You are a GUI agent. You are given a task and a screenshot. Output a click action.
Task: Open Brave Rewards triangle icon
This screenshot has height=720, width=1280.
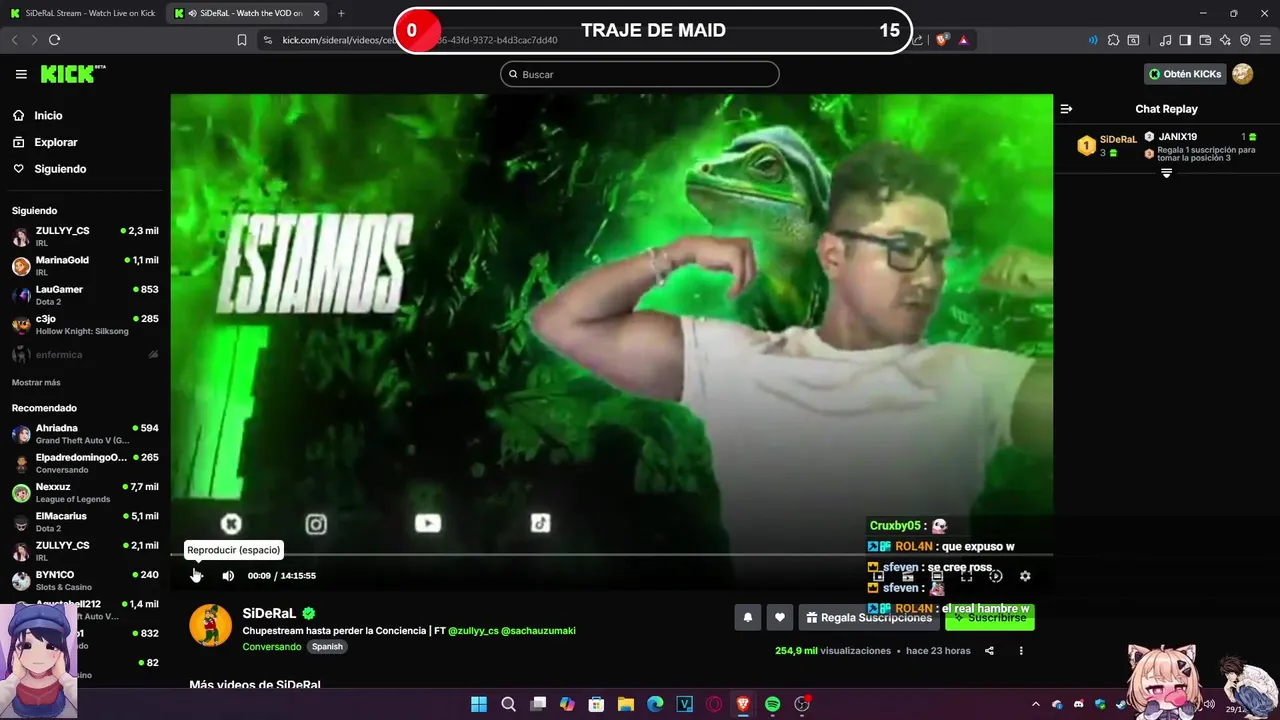964,40
